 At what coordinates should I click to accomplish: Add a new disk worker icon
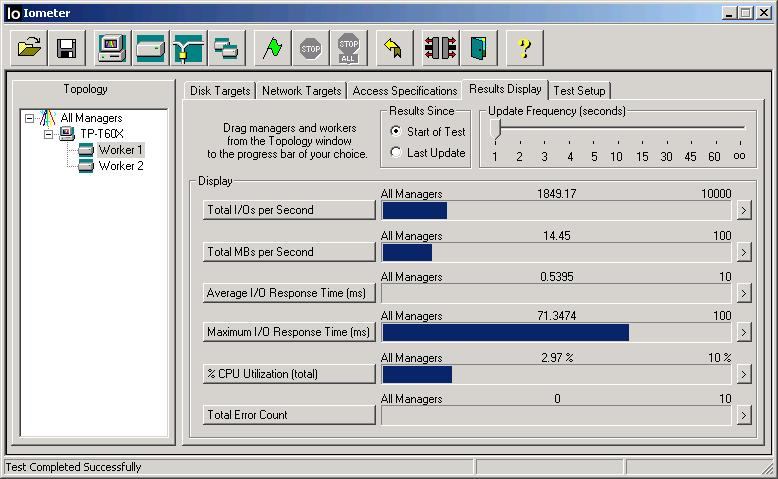[x=150, y=48]
